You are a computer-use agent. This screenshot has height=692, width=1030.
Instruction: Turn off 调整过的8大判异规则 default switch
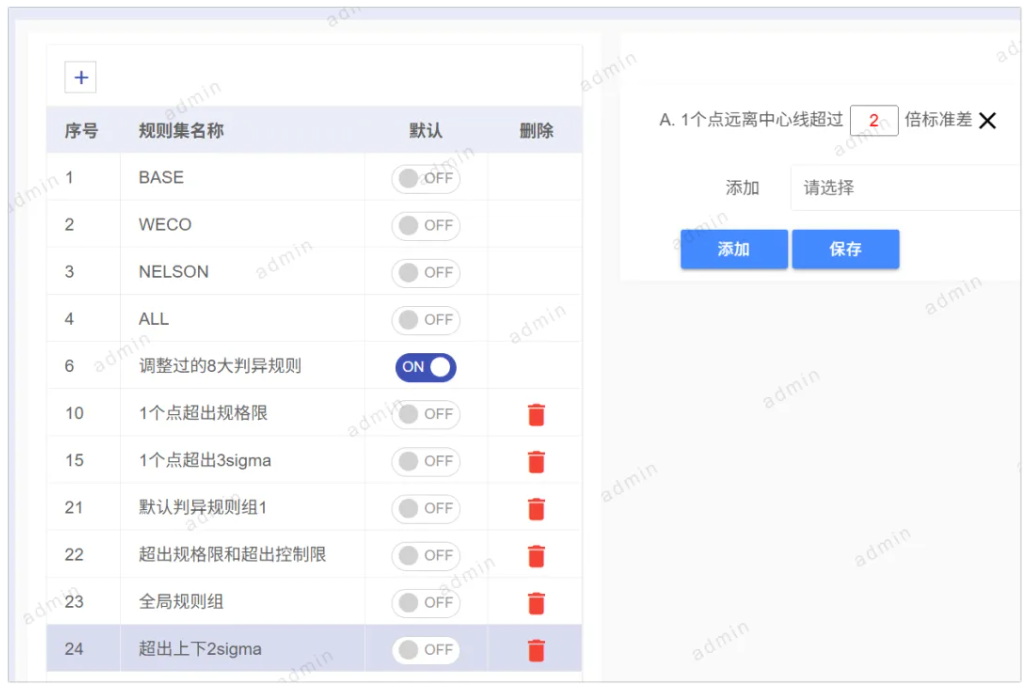(425, 367)
